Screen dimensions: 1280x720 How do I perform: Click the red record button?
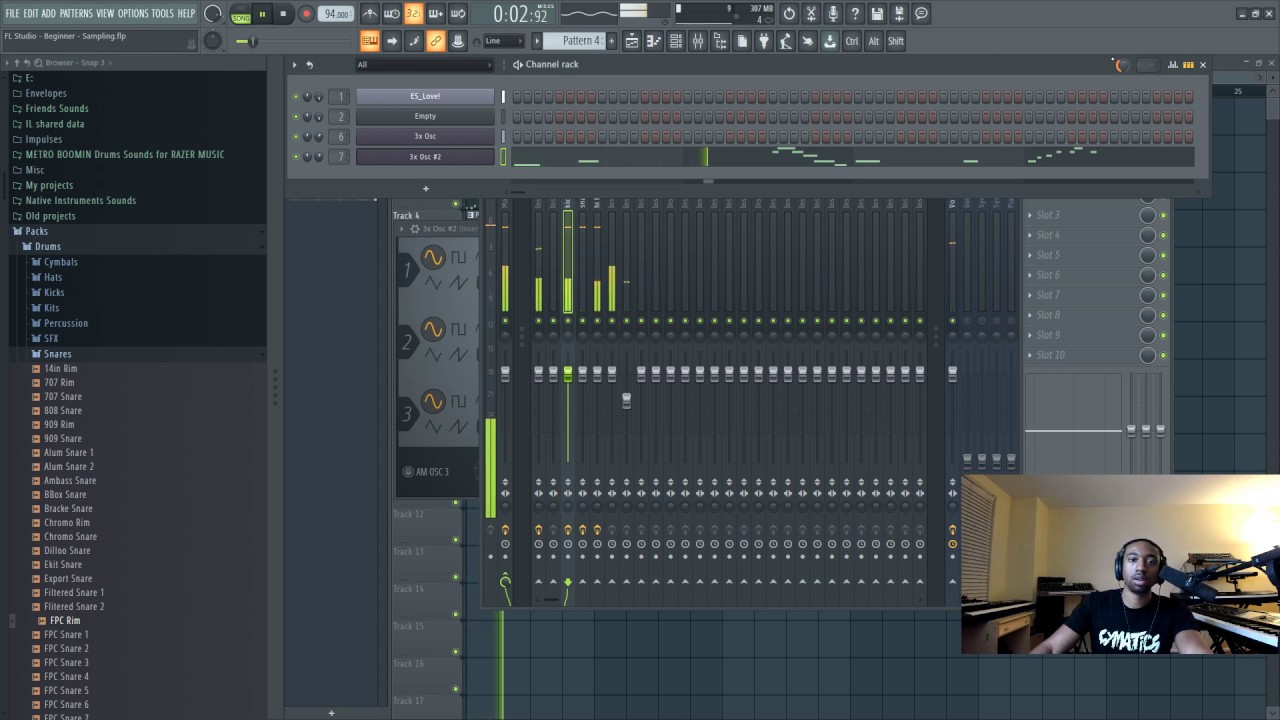click(x=306, y=14)
